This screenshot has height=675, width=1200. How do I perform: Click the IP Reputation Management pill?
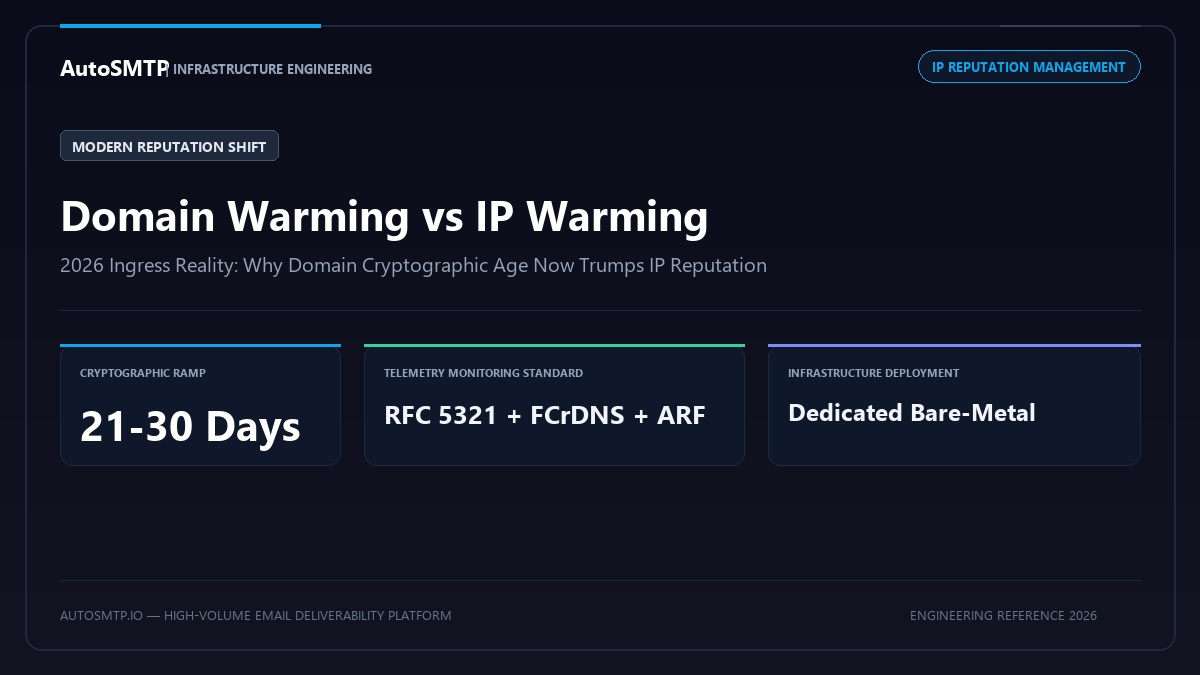pos(1029,67)
